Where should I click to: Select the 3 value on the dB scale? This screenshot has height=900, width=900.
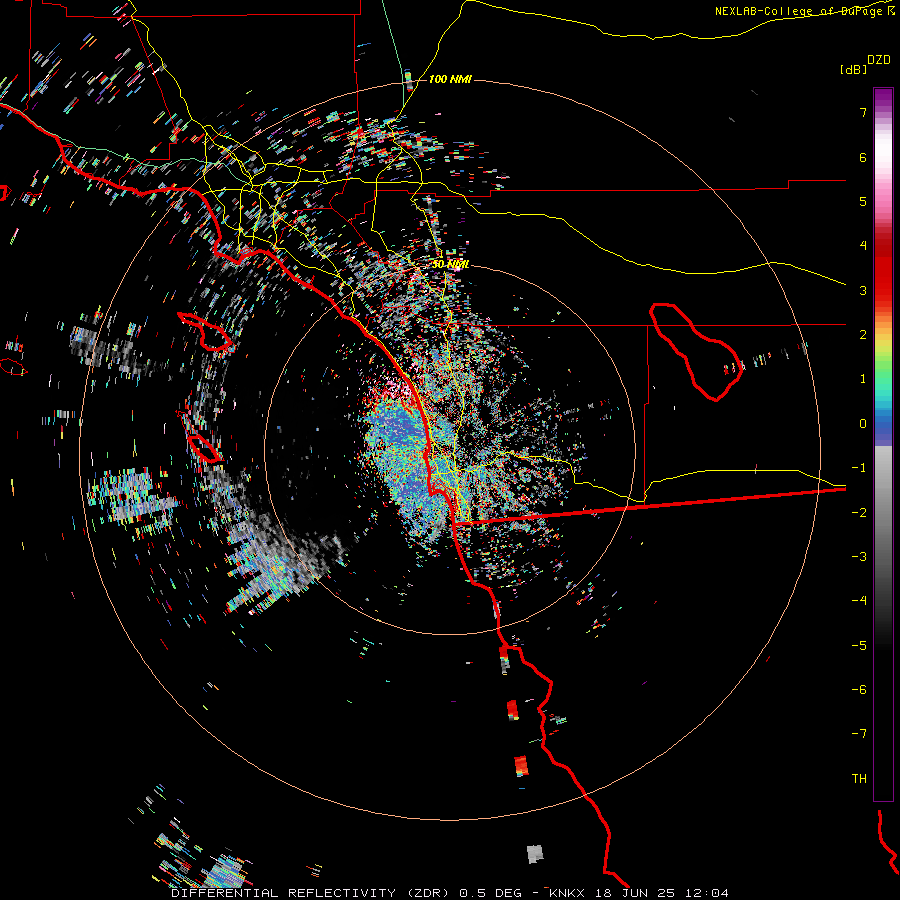point(863,290)
